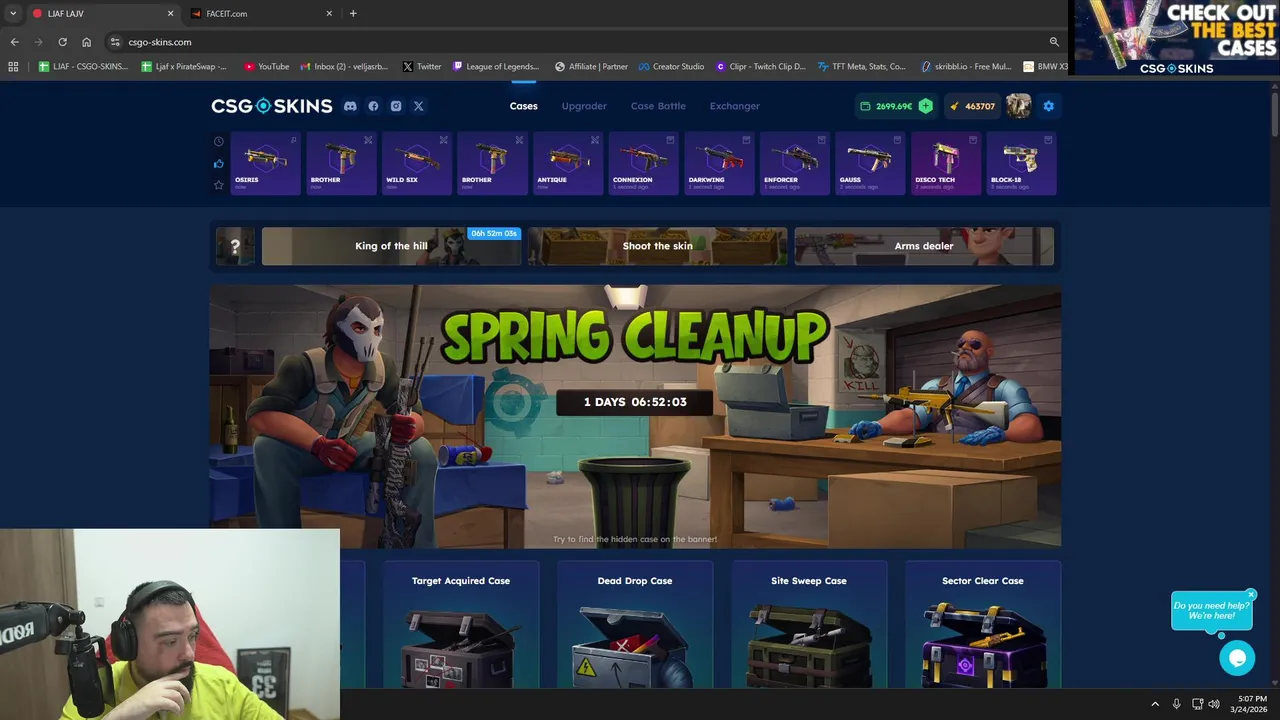Open the Exchanger tab
The width and height of the screenshot is (1280, 720).
coord(735,106)
